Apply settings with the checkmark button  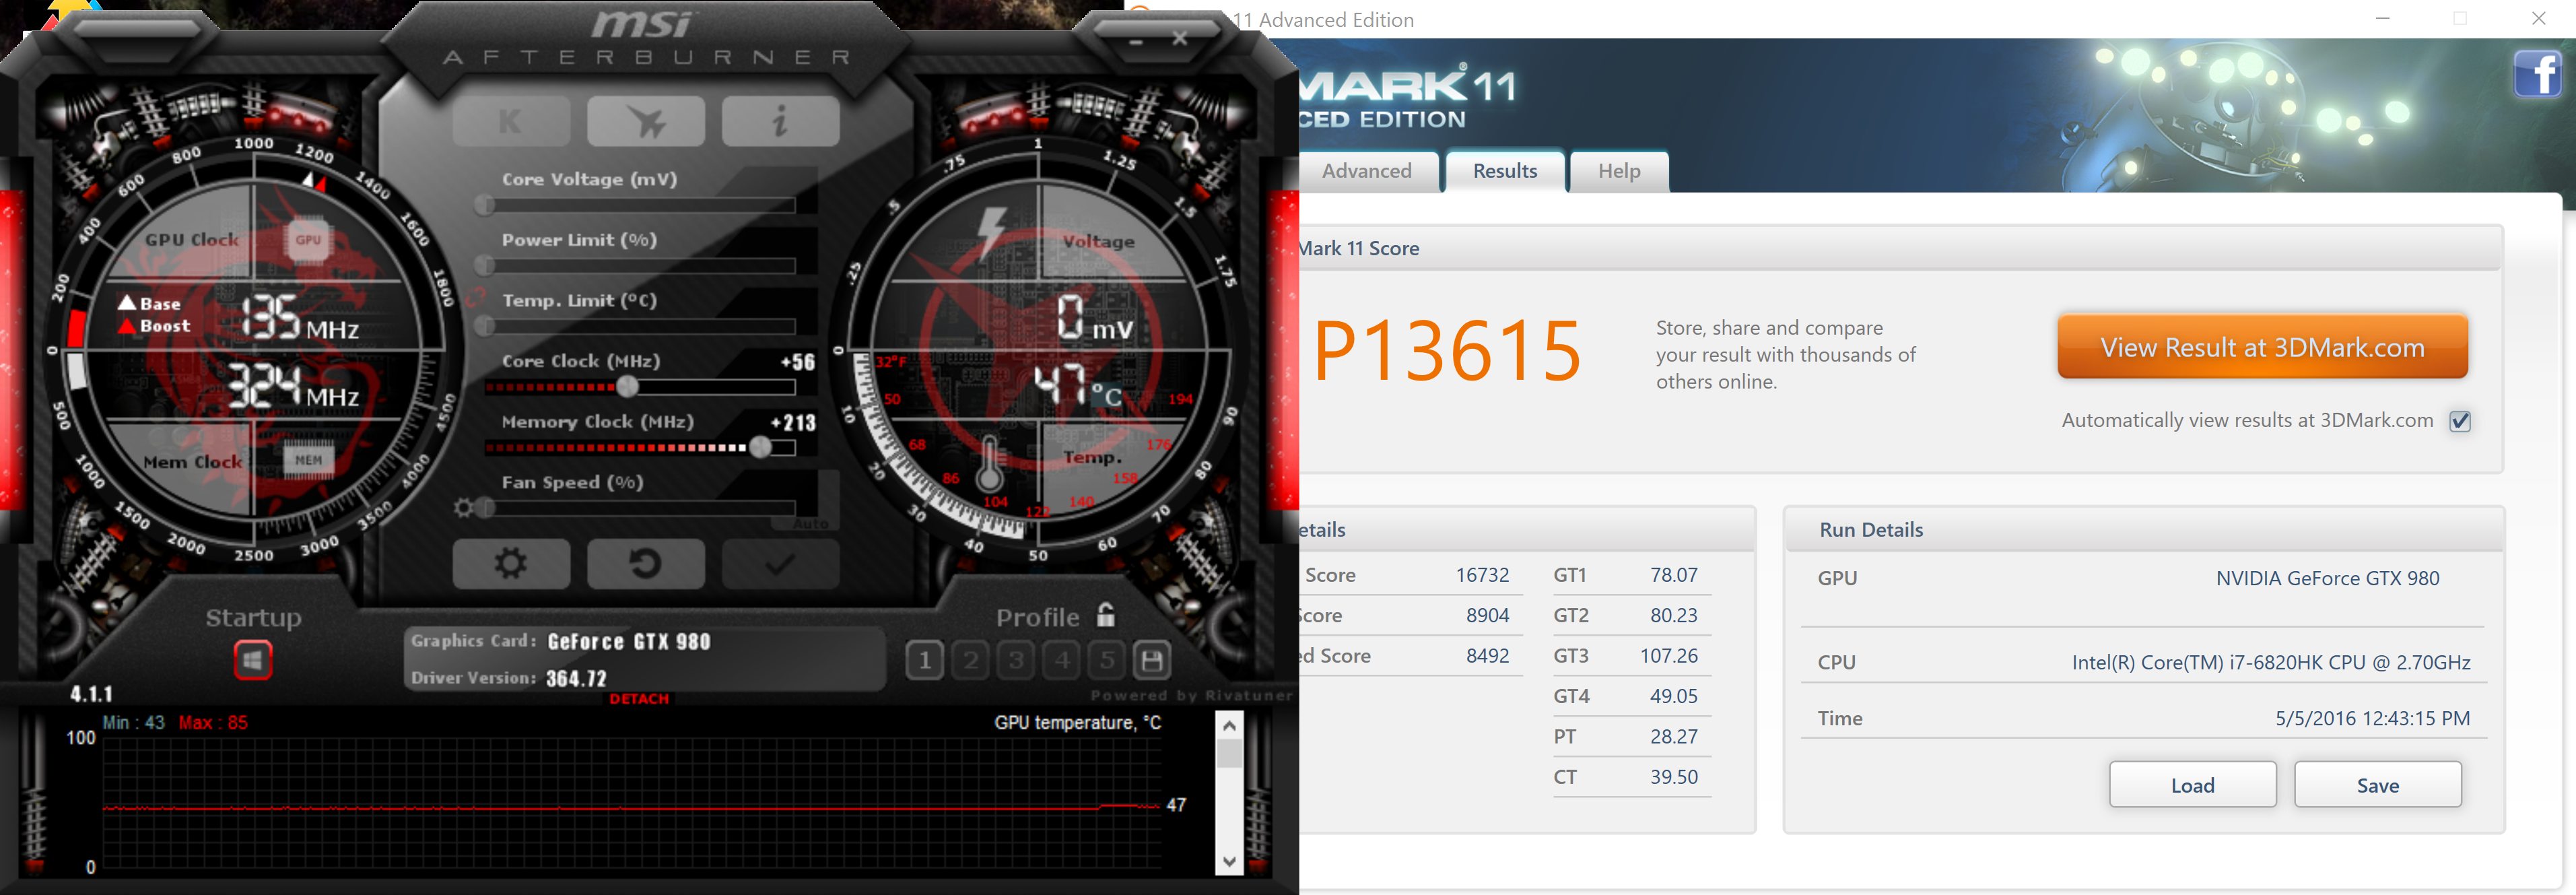pyautogui.click(x=780, y=564)
